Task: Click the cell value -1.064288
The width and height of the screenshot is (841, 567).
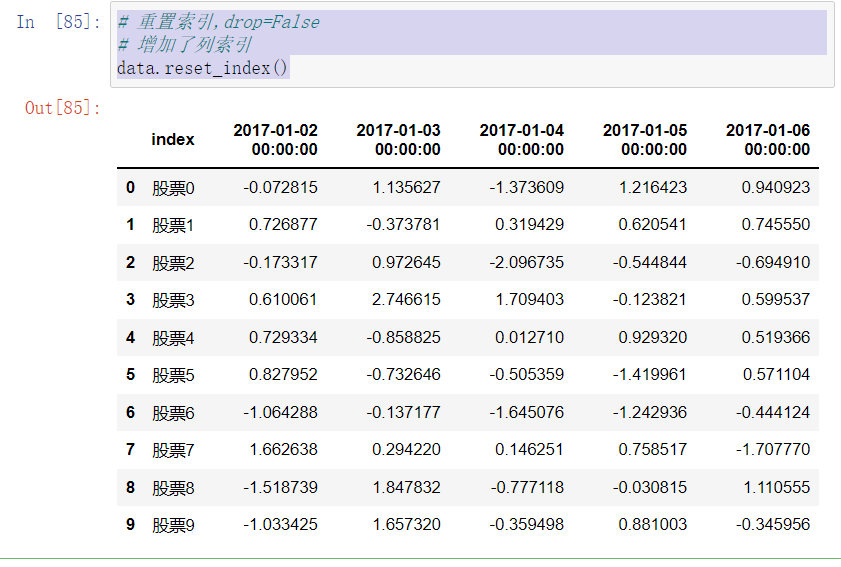Action: coord(281,413)
